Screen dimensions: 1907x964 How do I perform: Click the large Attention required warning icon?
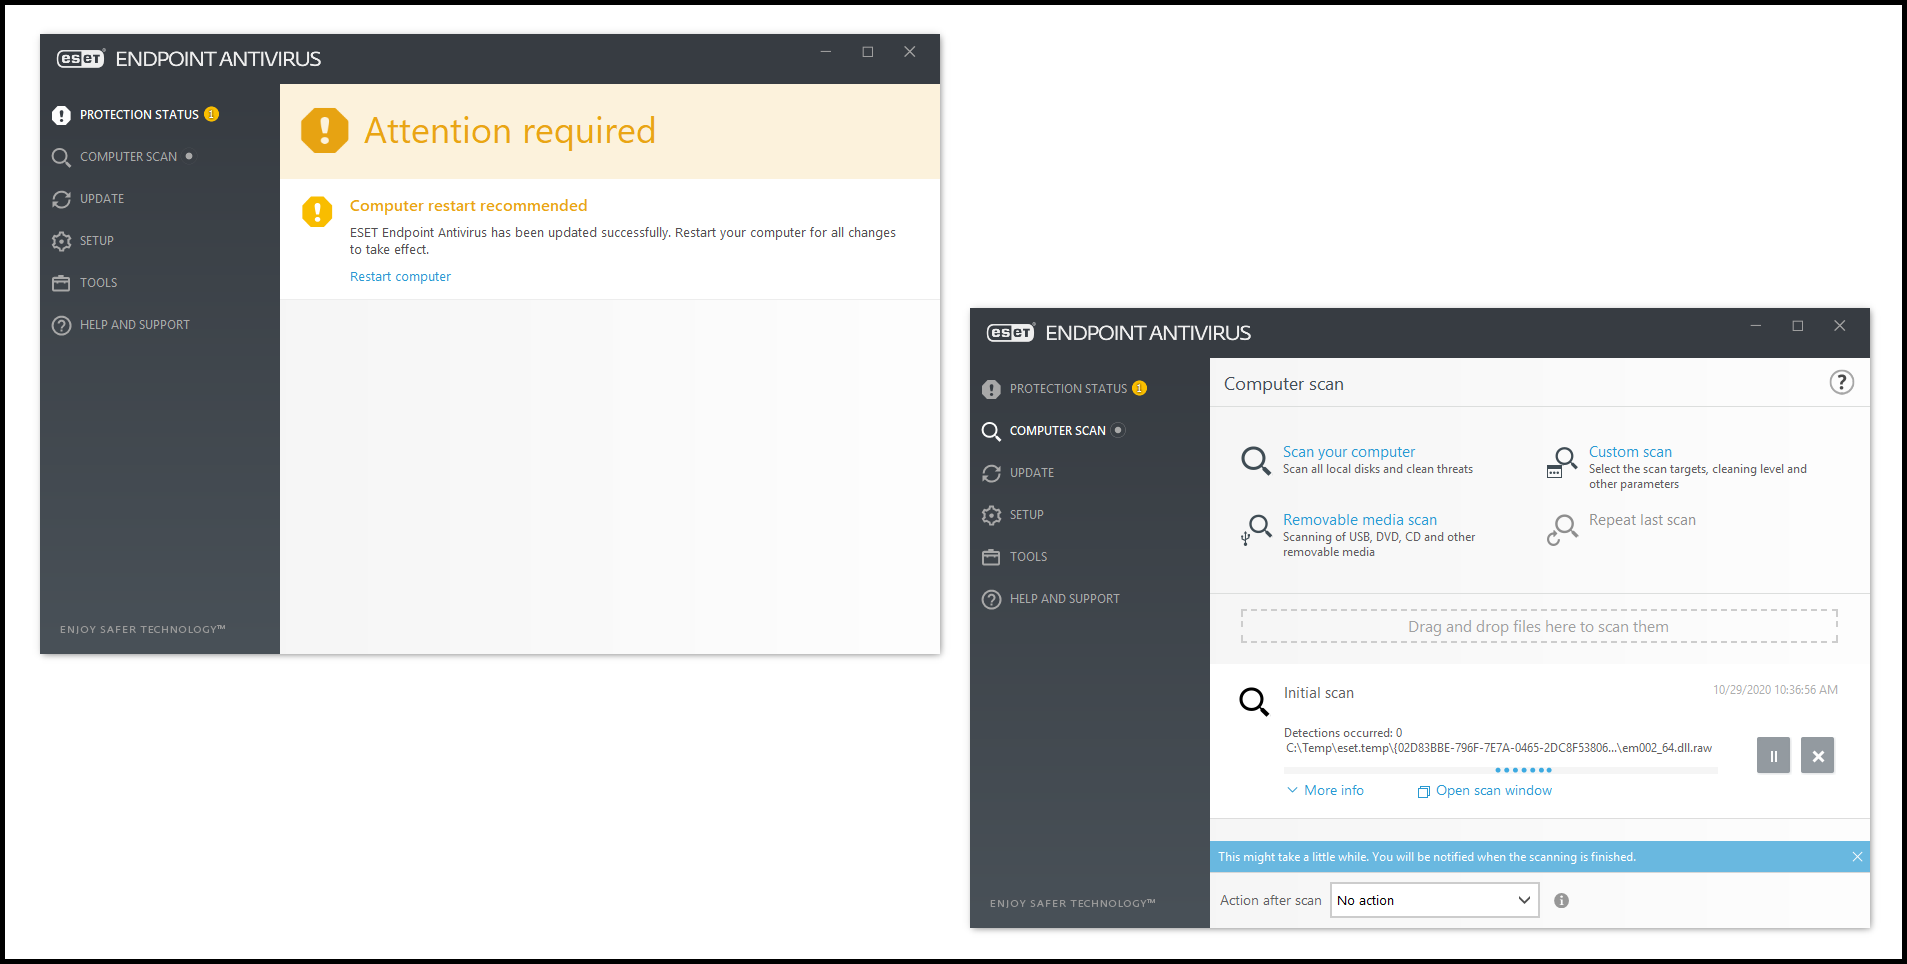[325, 131]
